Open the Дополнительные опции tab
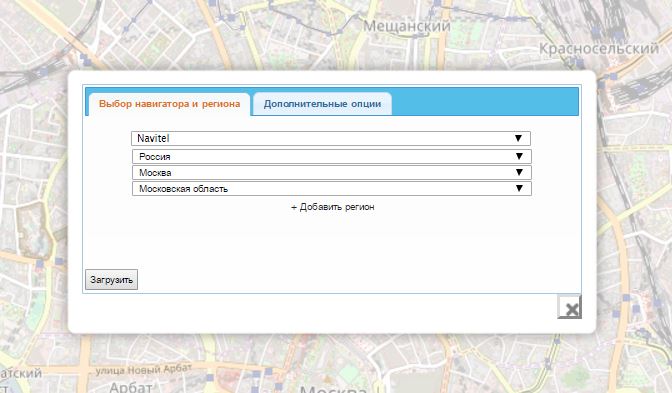This screenshot has height=393, width=672. coord(322,104)
